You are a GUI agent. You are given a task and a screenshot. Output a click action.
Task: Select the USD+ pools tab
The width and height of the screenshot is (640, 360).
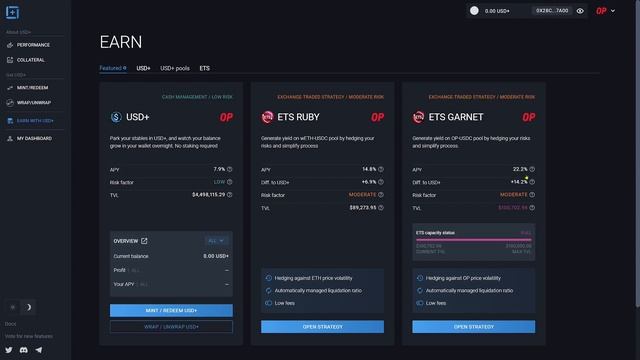pyautogui.click(x=175, y=68)
